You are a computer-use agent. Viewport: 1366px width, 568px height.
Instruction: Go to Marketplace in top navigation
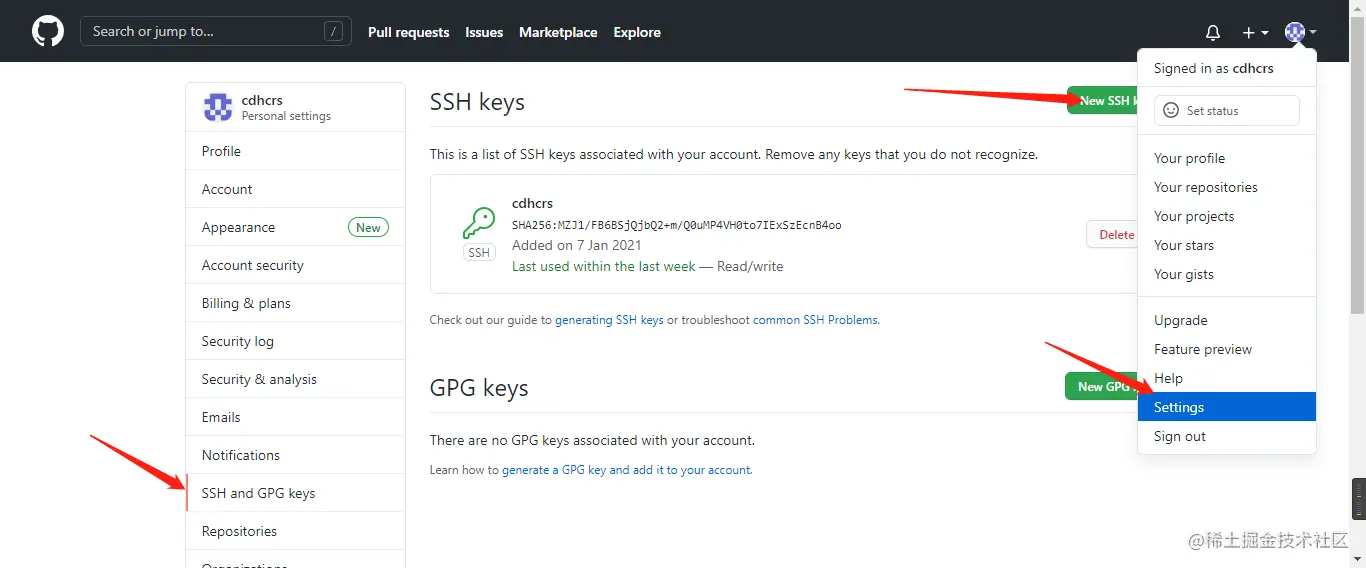click(x=558, y=32)
